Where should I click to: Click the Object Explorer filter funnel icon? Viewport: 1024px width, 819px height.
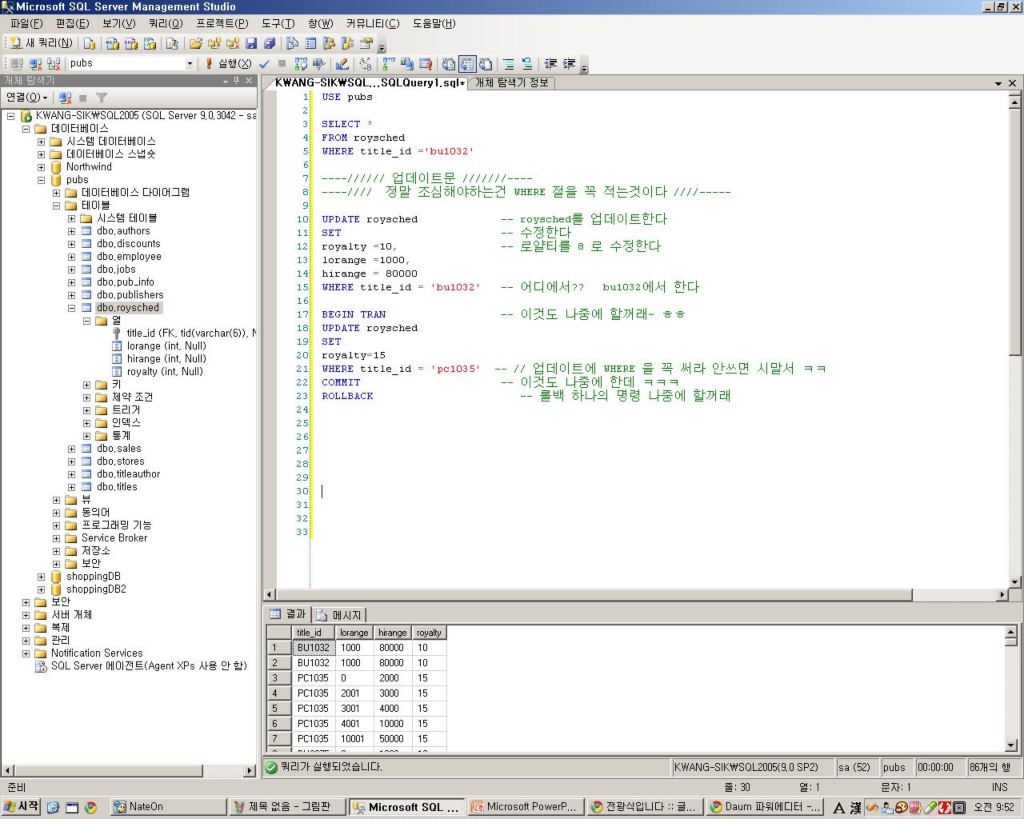click(x=101, y=97)
